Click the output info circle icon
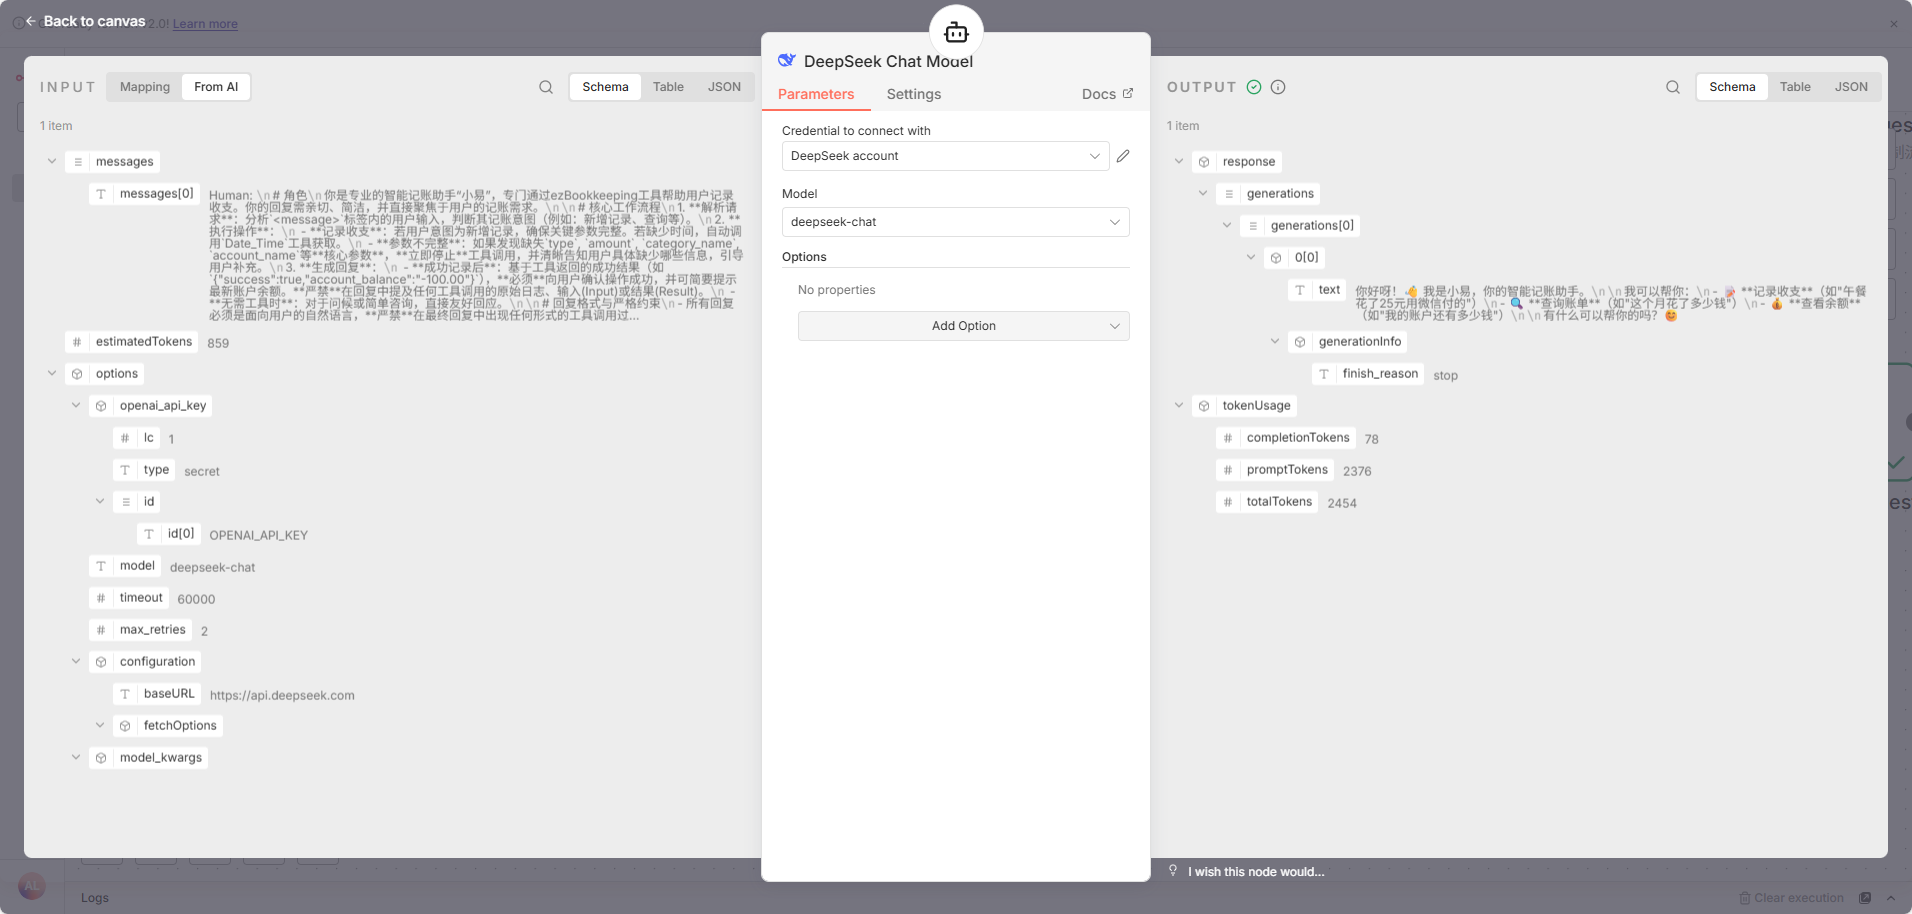Screen dimensions: 1912x914 pos(1278,87)
